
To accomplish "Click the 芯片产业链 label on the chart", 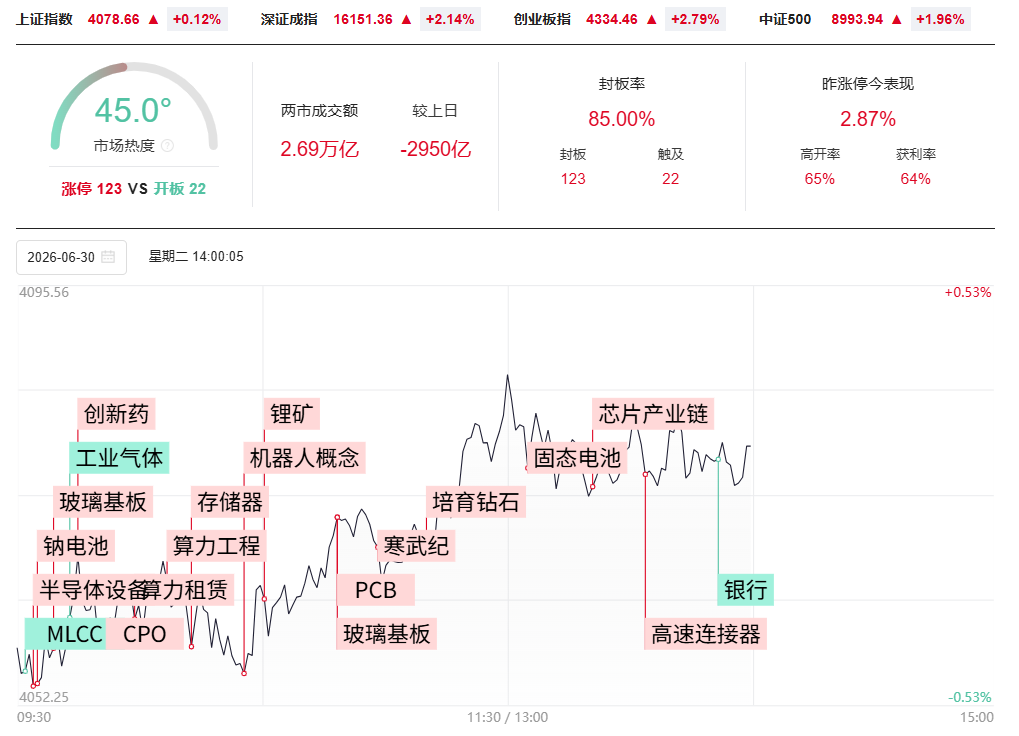I will coord(653,414).
